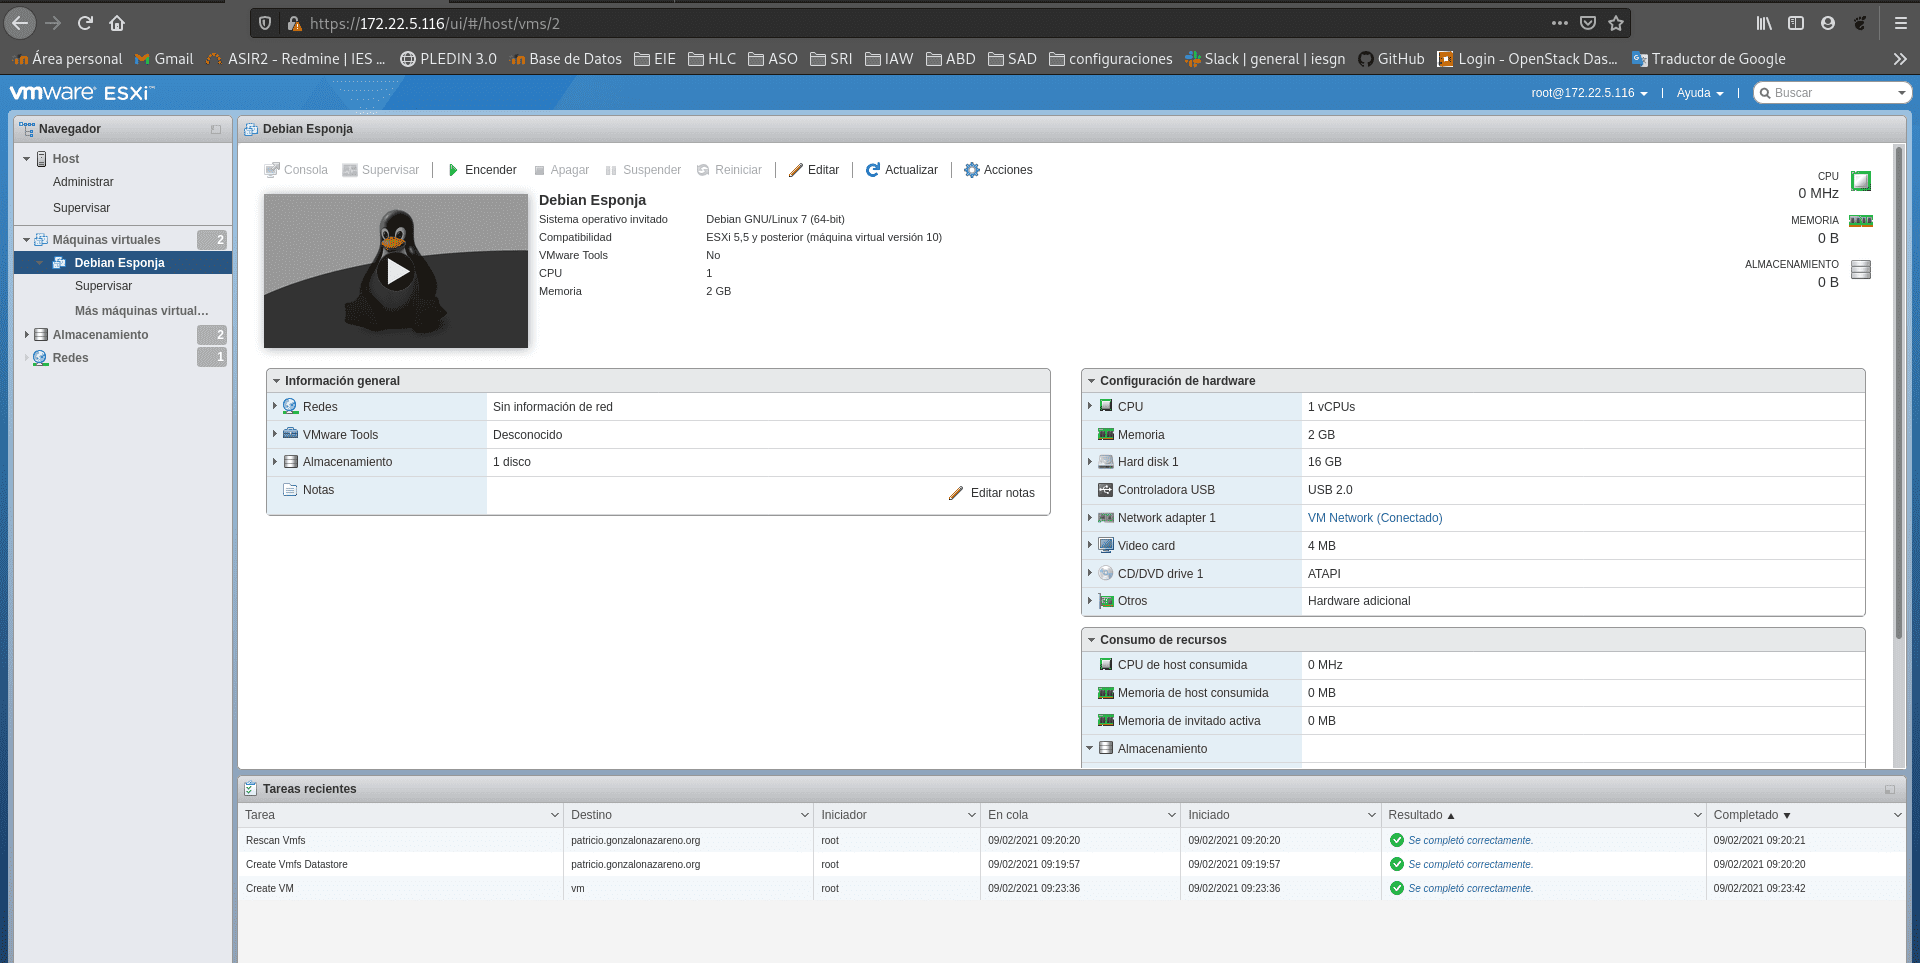The image size is (1920, 963).
Task: Expand Hard disk 1 details
Action: click(x=1090, y=461)
